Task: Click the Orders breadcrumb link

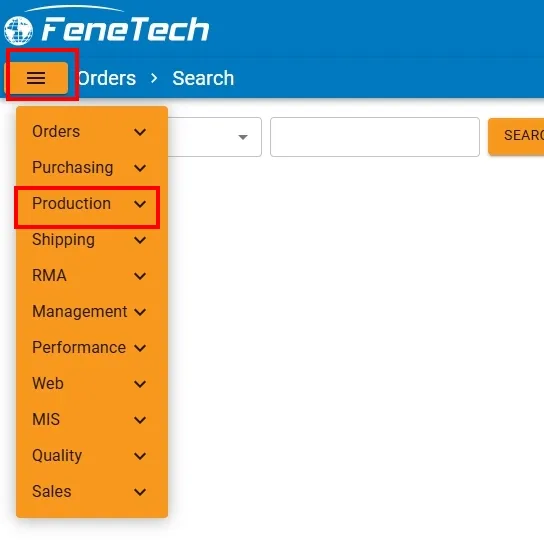Action: coord(107,78)
